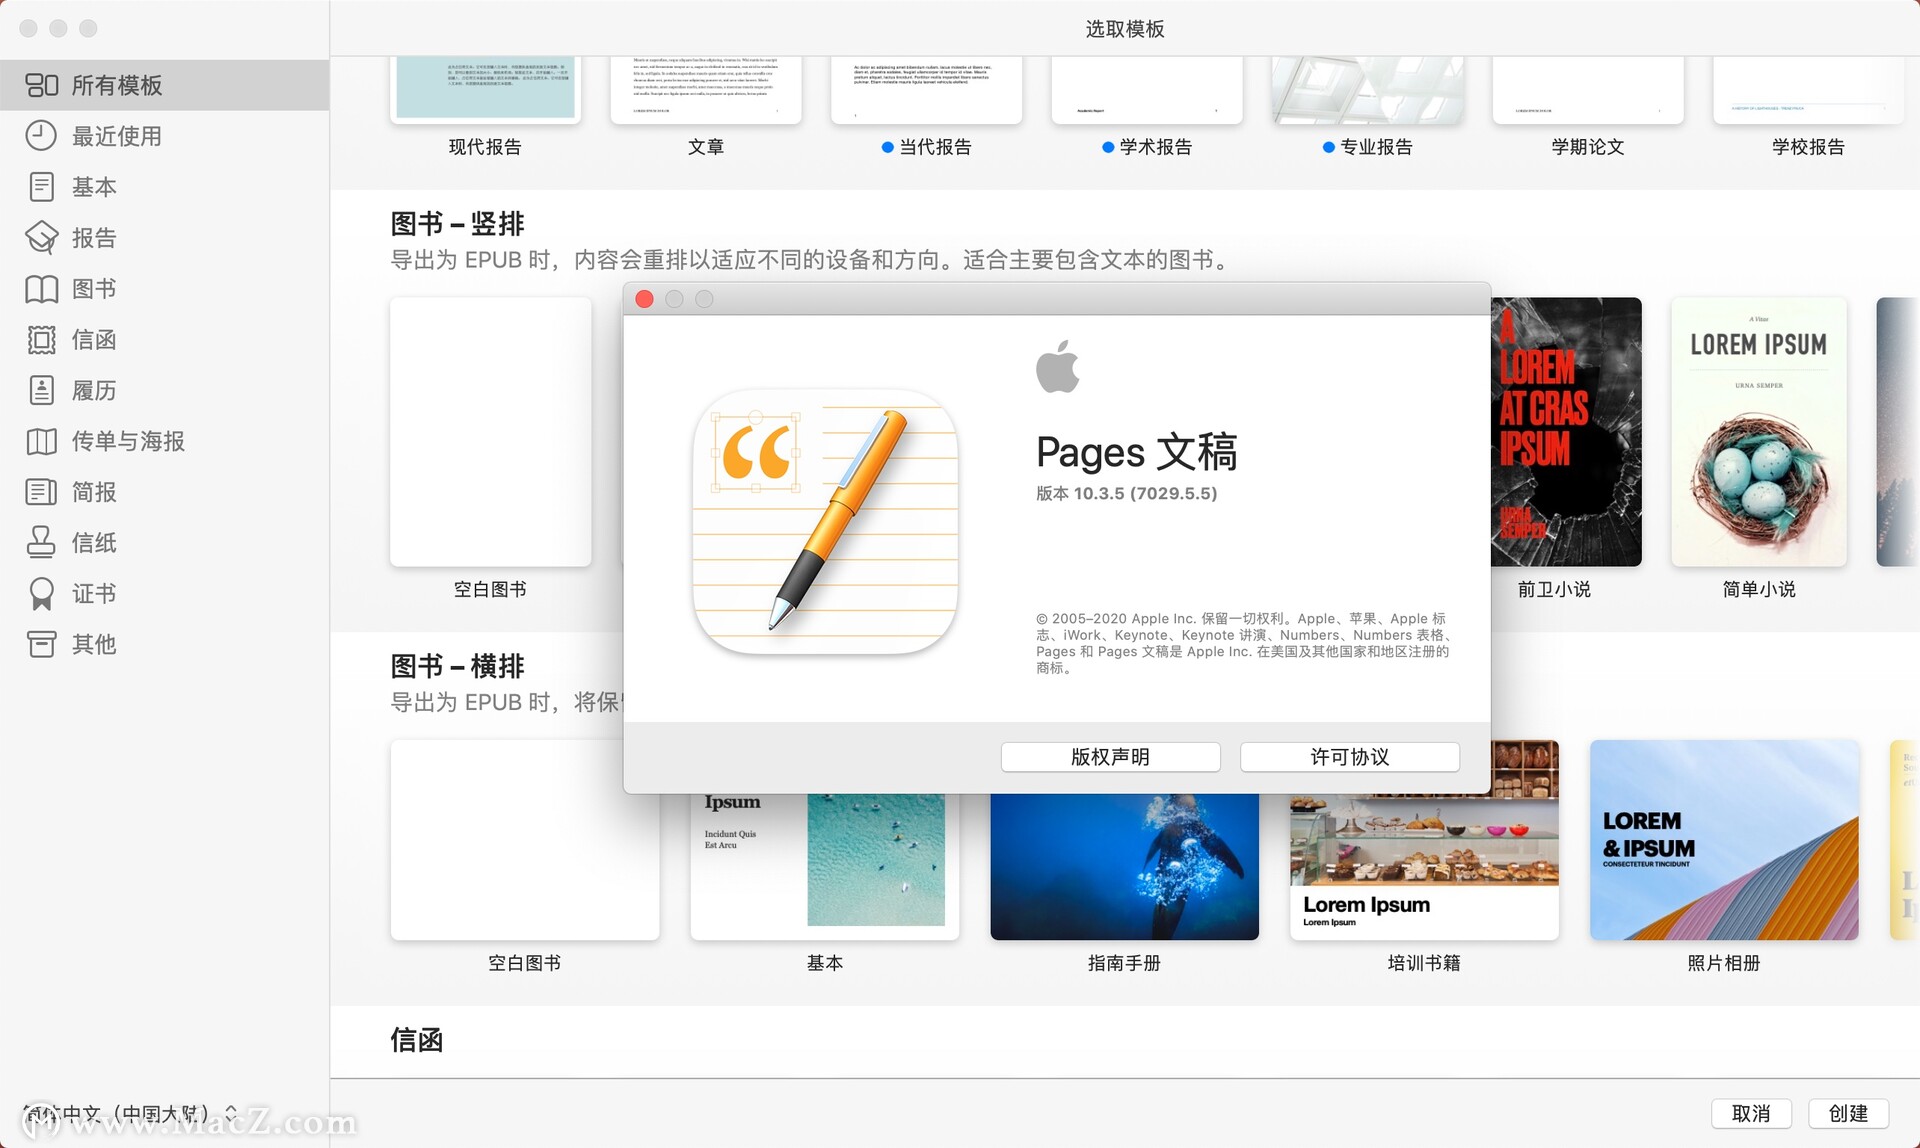Click the 许可协议 button
This screenshot has height=1148, width=1920.
(x=1349, y=757)
